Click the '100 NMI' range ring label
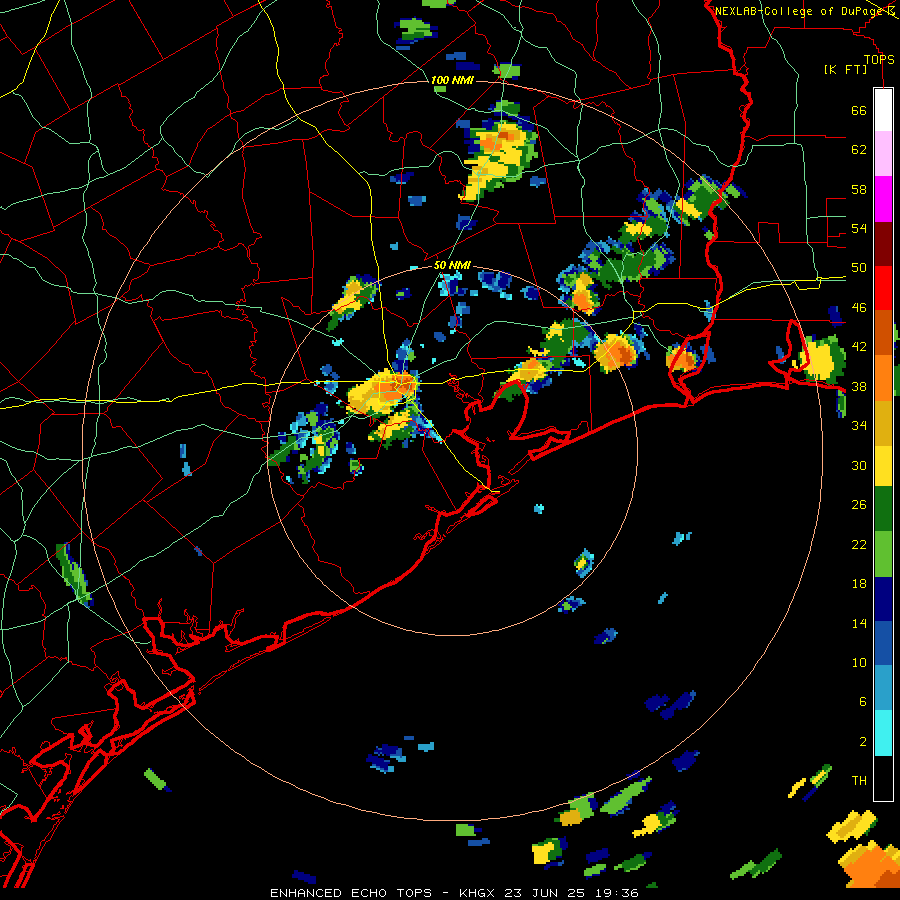Viewport: 900px width, 900px height. point(452,80)
